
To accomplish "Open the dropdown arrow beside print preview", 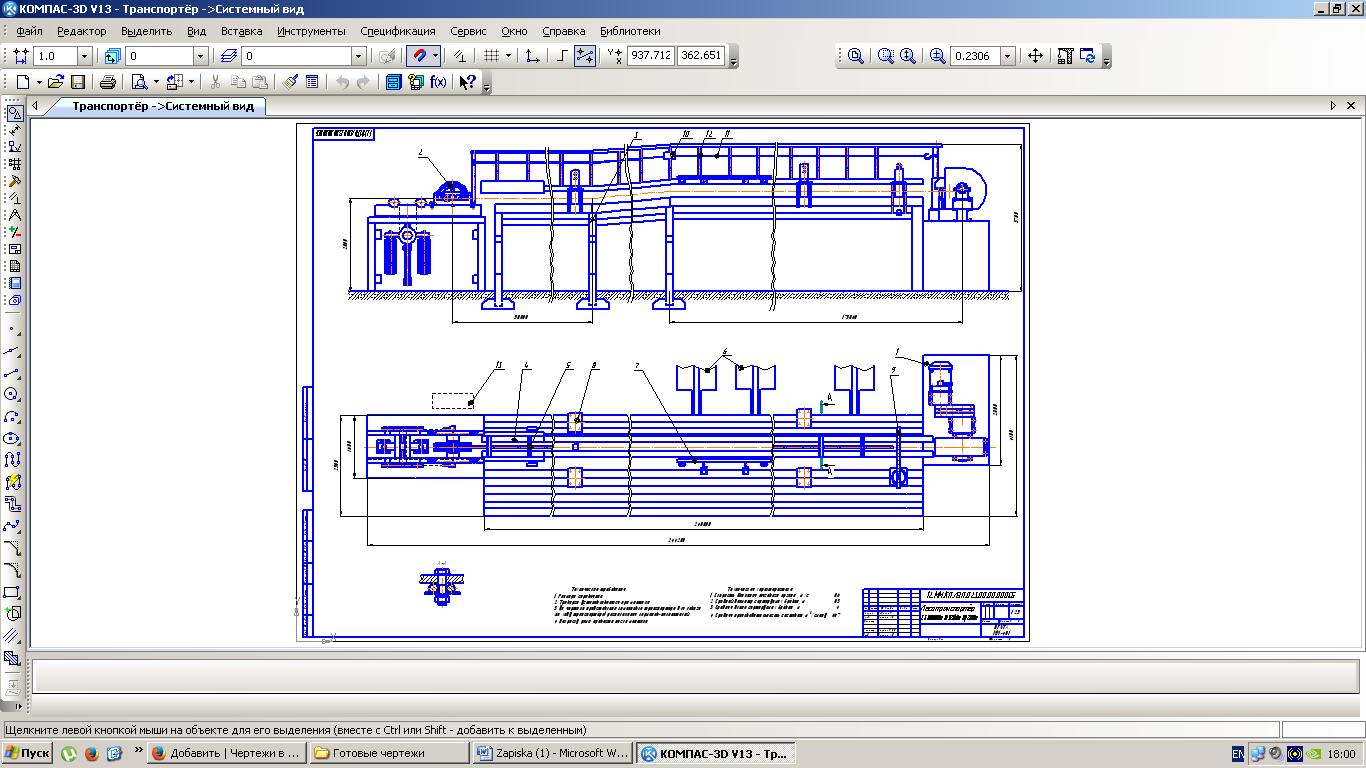I will pyautogui.click(x=156, y=82).
